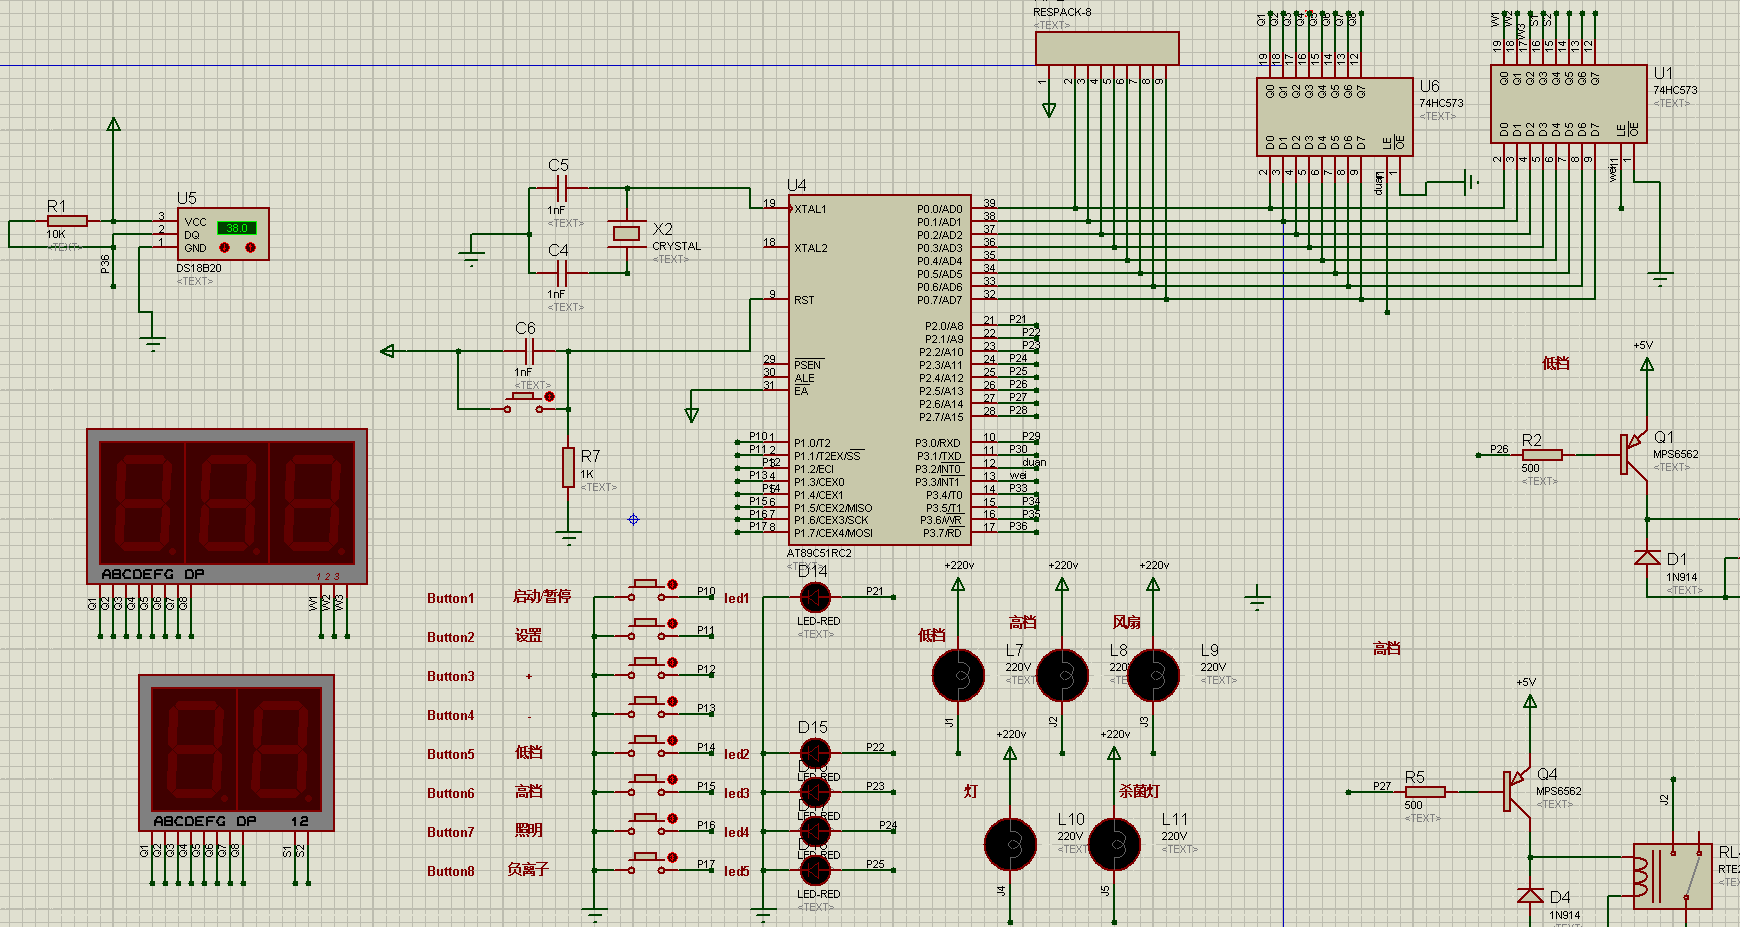Select the R2 500 ohm resistor

point(1542,455)
